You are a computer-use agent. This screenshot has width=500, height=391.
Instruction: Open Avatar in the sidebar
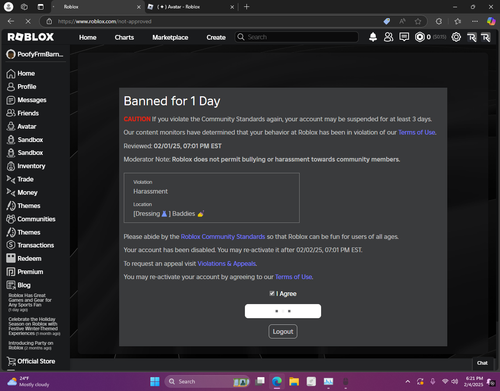point(21,126)
